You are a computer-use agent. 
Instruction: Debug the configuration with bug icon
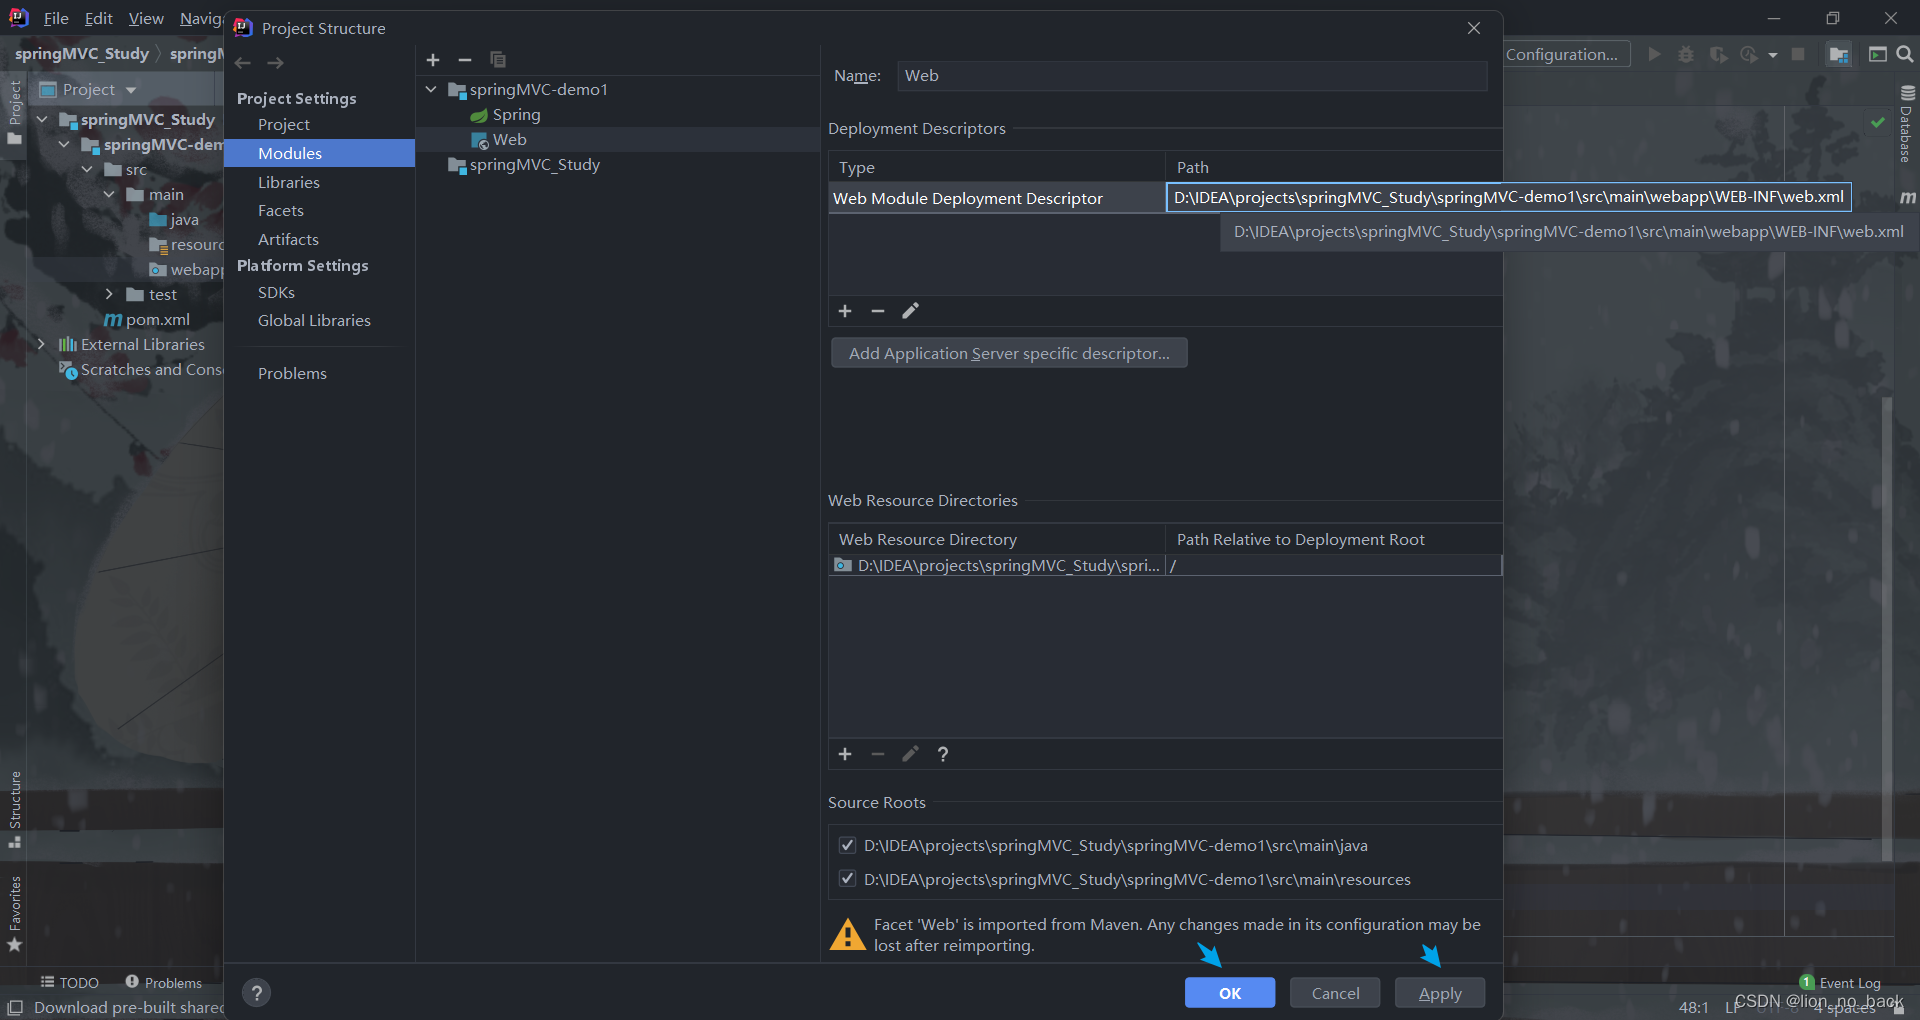point(1686,54)
